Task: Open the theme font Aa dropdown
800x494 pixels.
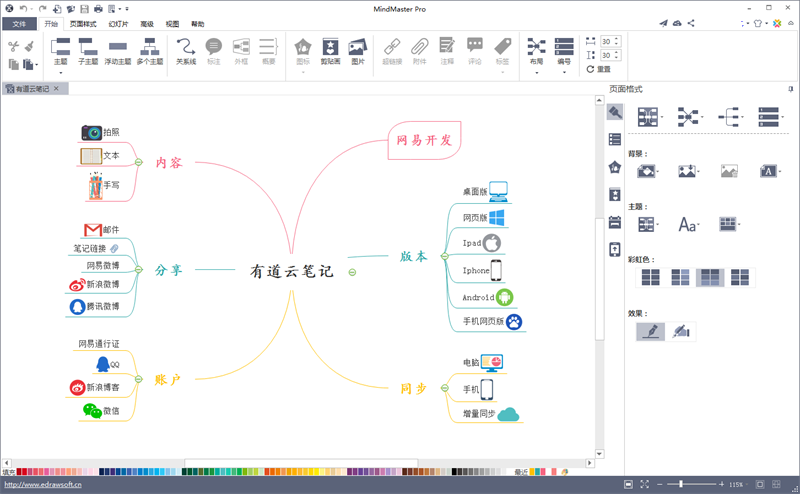Action: click(x=689, y=224)
